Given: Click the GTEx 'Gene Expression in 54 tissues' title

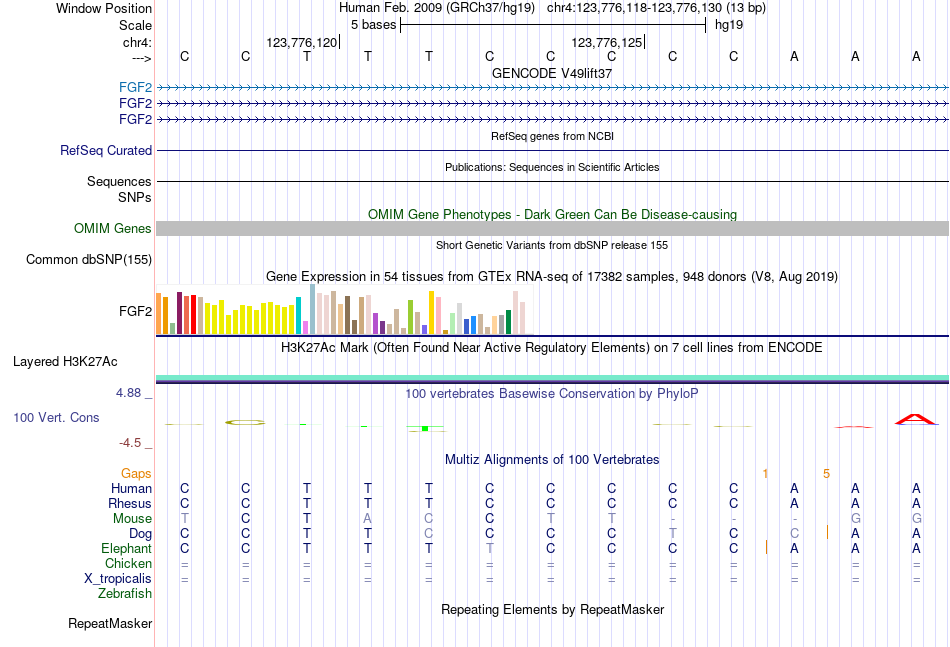Looking at the screenshot, I should [552, 277].
